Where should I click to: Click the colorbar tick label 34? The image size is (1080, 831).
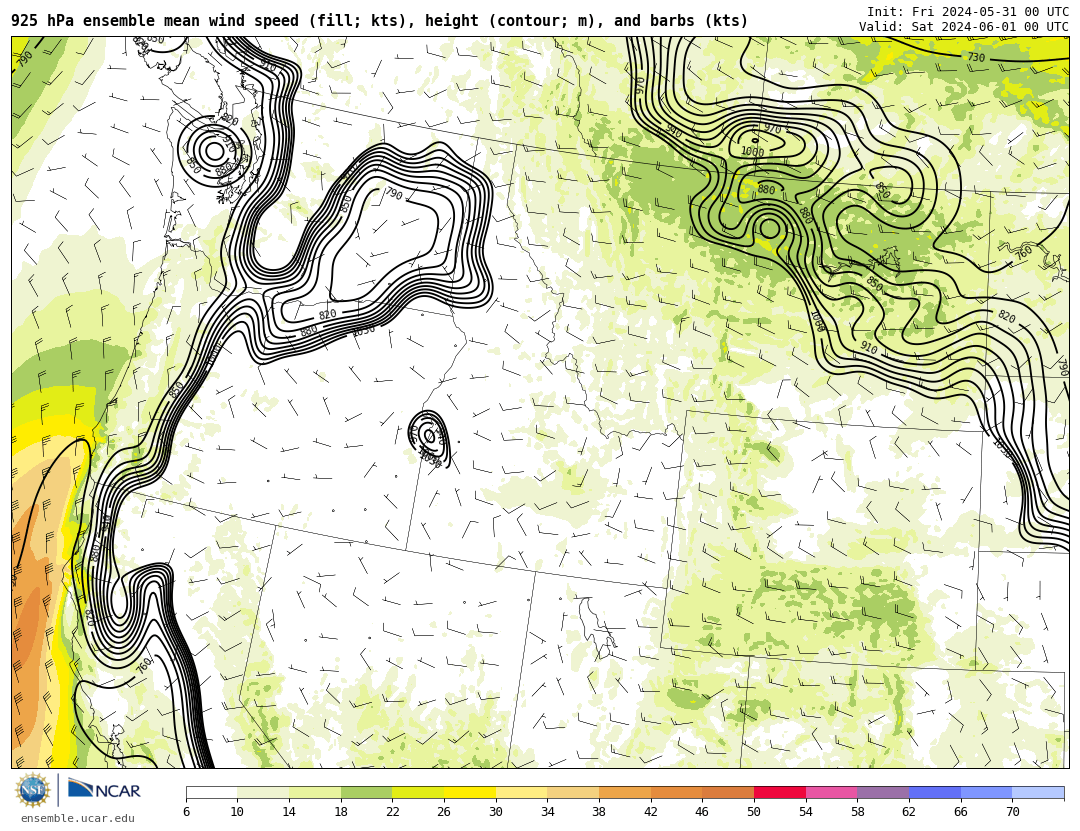click(x=547, y=812)
